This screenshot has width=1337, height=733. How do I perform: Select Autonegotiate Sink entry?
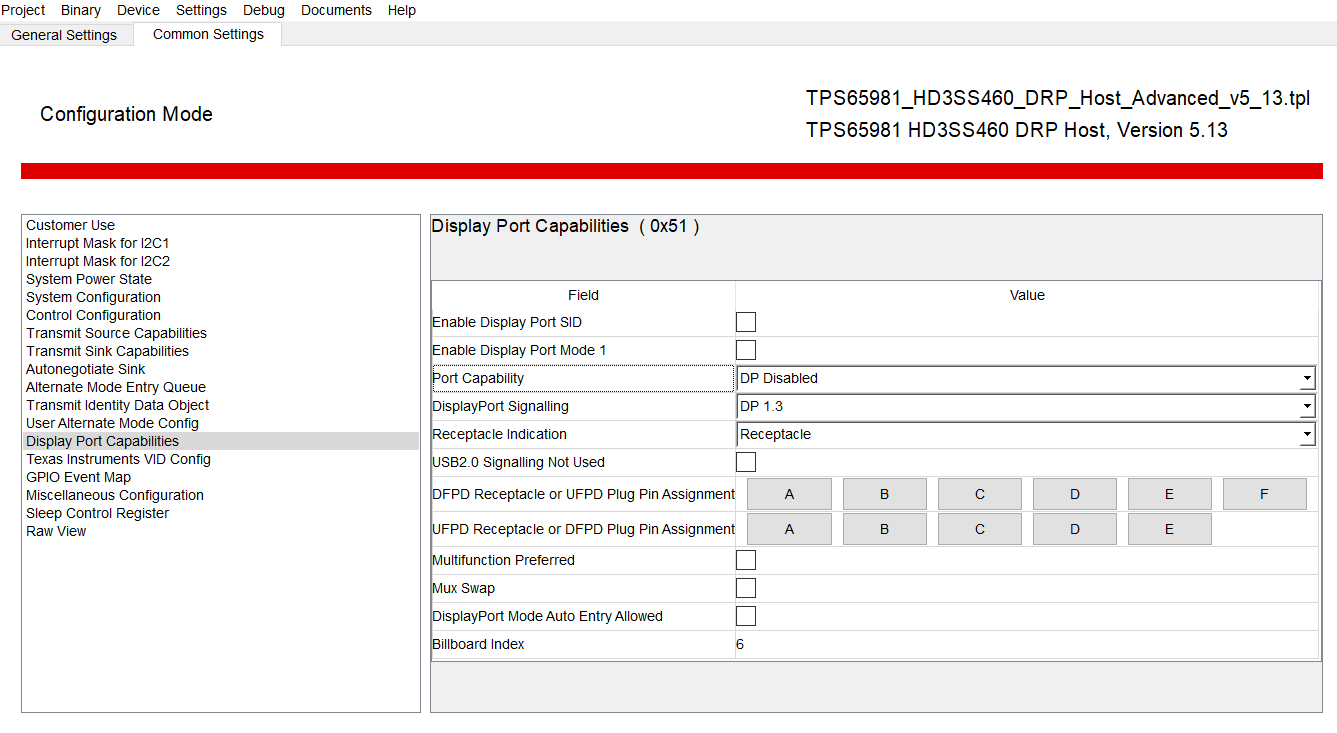tap(221, 369)
